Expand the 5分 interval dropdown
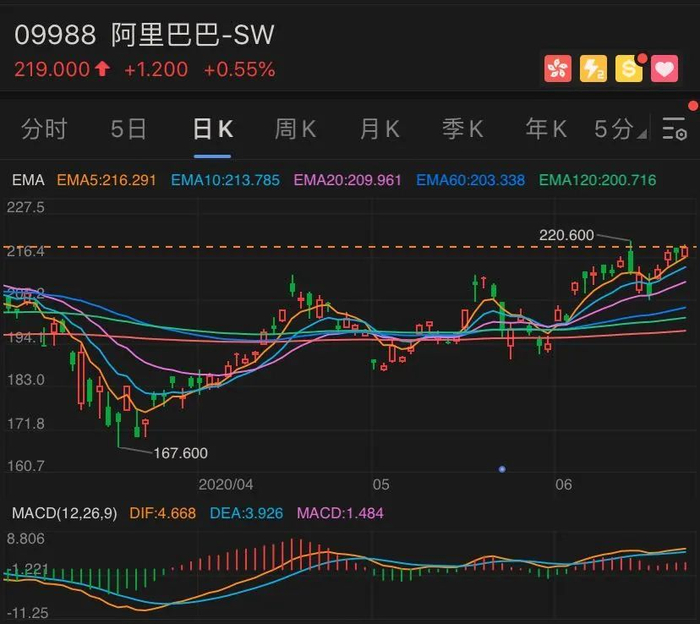The image size is (700, 624). click(621, 129)
